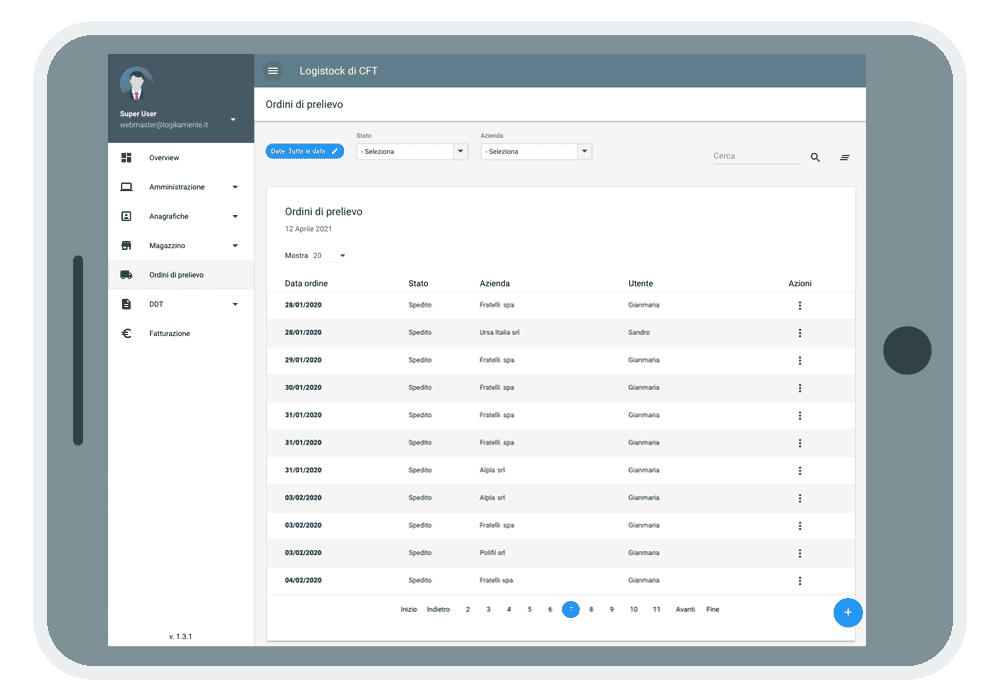
Task: Click webmaster@logikamente.it email text
Action: click(164, 125)
